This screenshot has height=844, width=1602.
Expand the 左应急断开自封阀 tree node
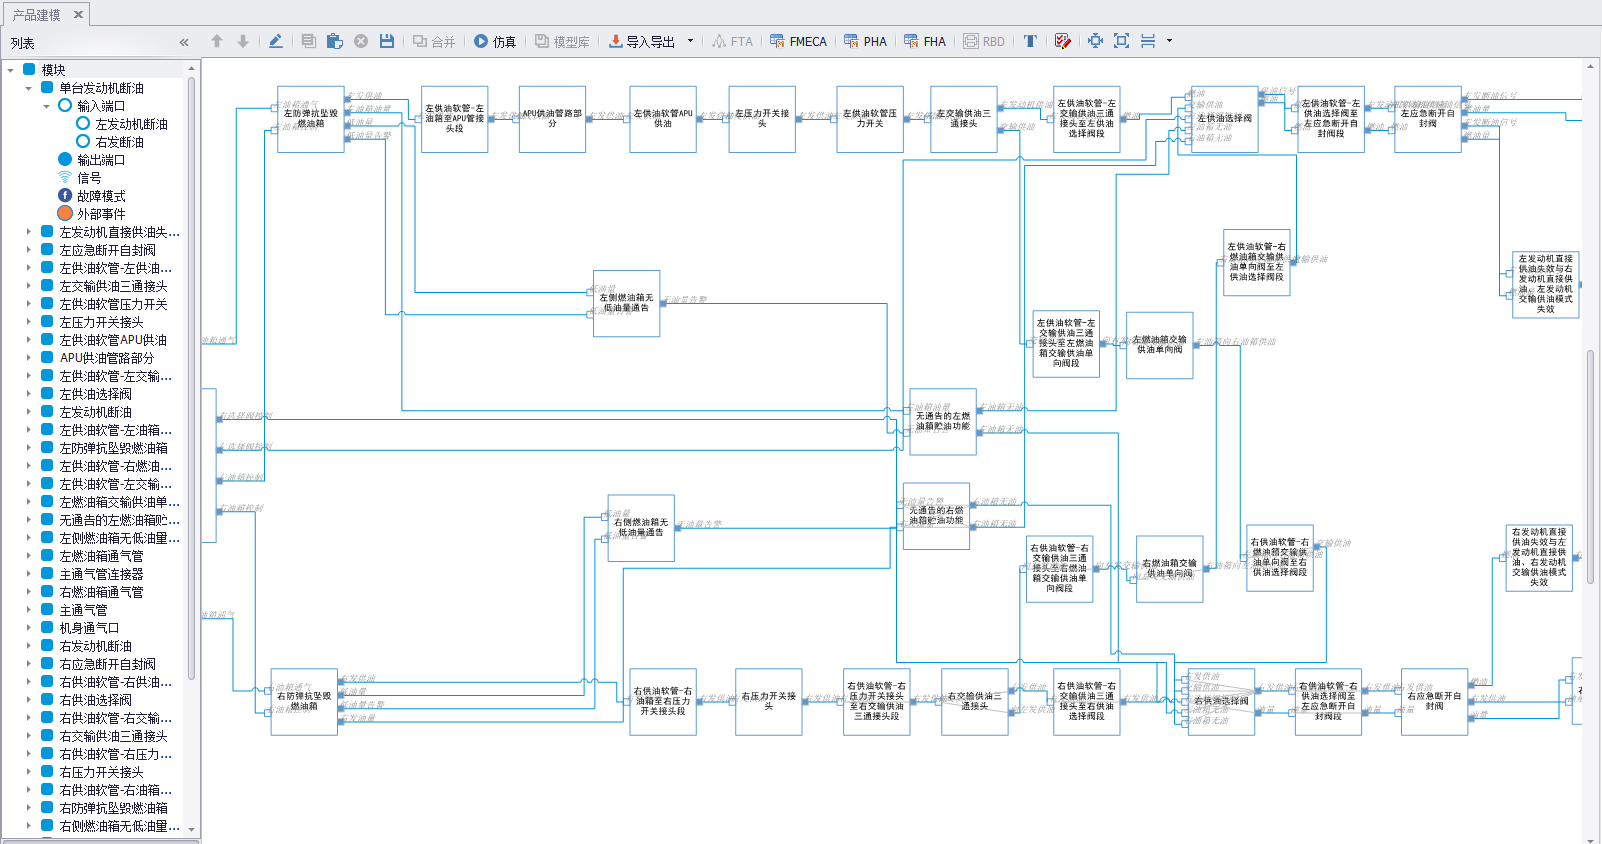point(29,250)
